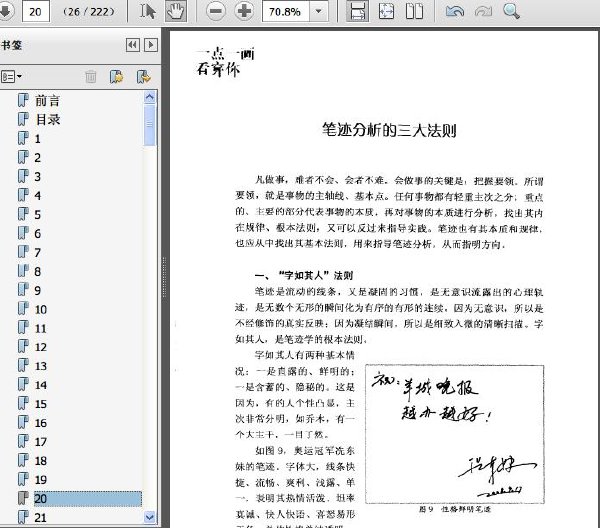Click the bookmark list scrollbar thumb

pos(150,125)
